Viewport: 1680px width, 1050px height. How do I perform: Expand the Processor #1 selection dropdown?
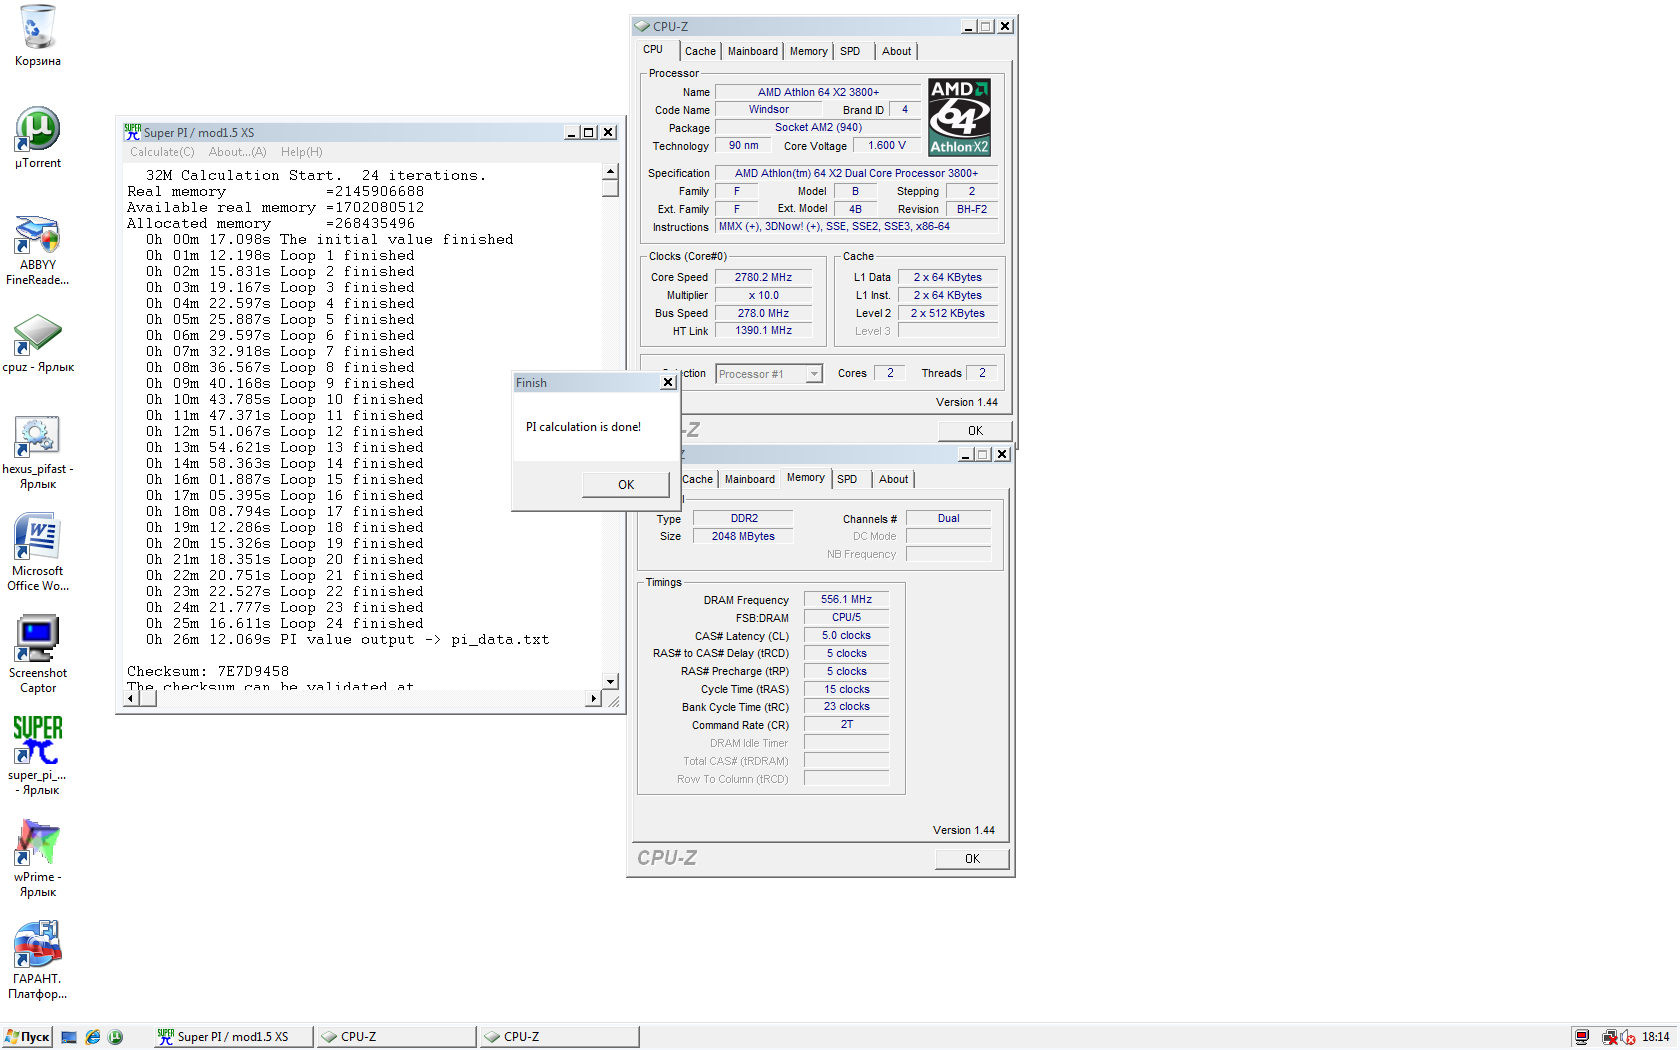click(814, 374)
